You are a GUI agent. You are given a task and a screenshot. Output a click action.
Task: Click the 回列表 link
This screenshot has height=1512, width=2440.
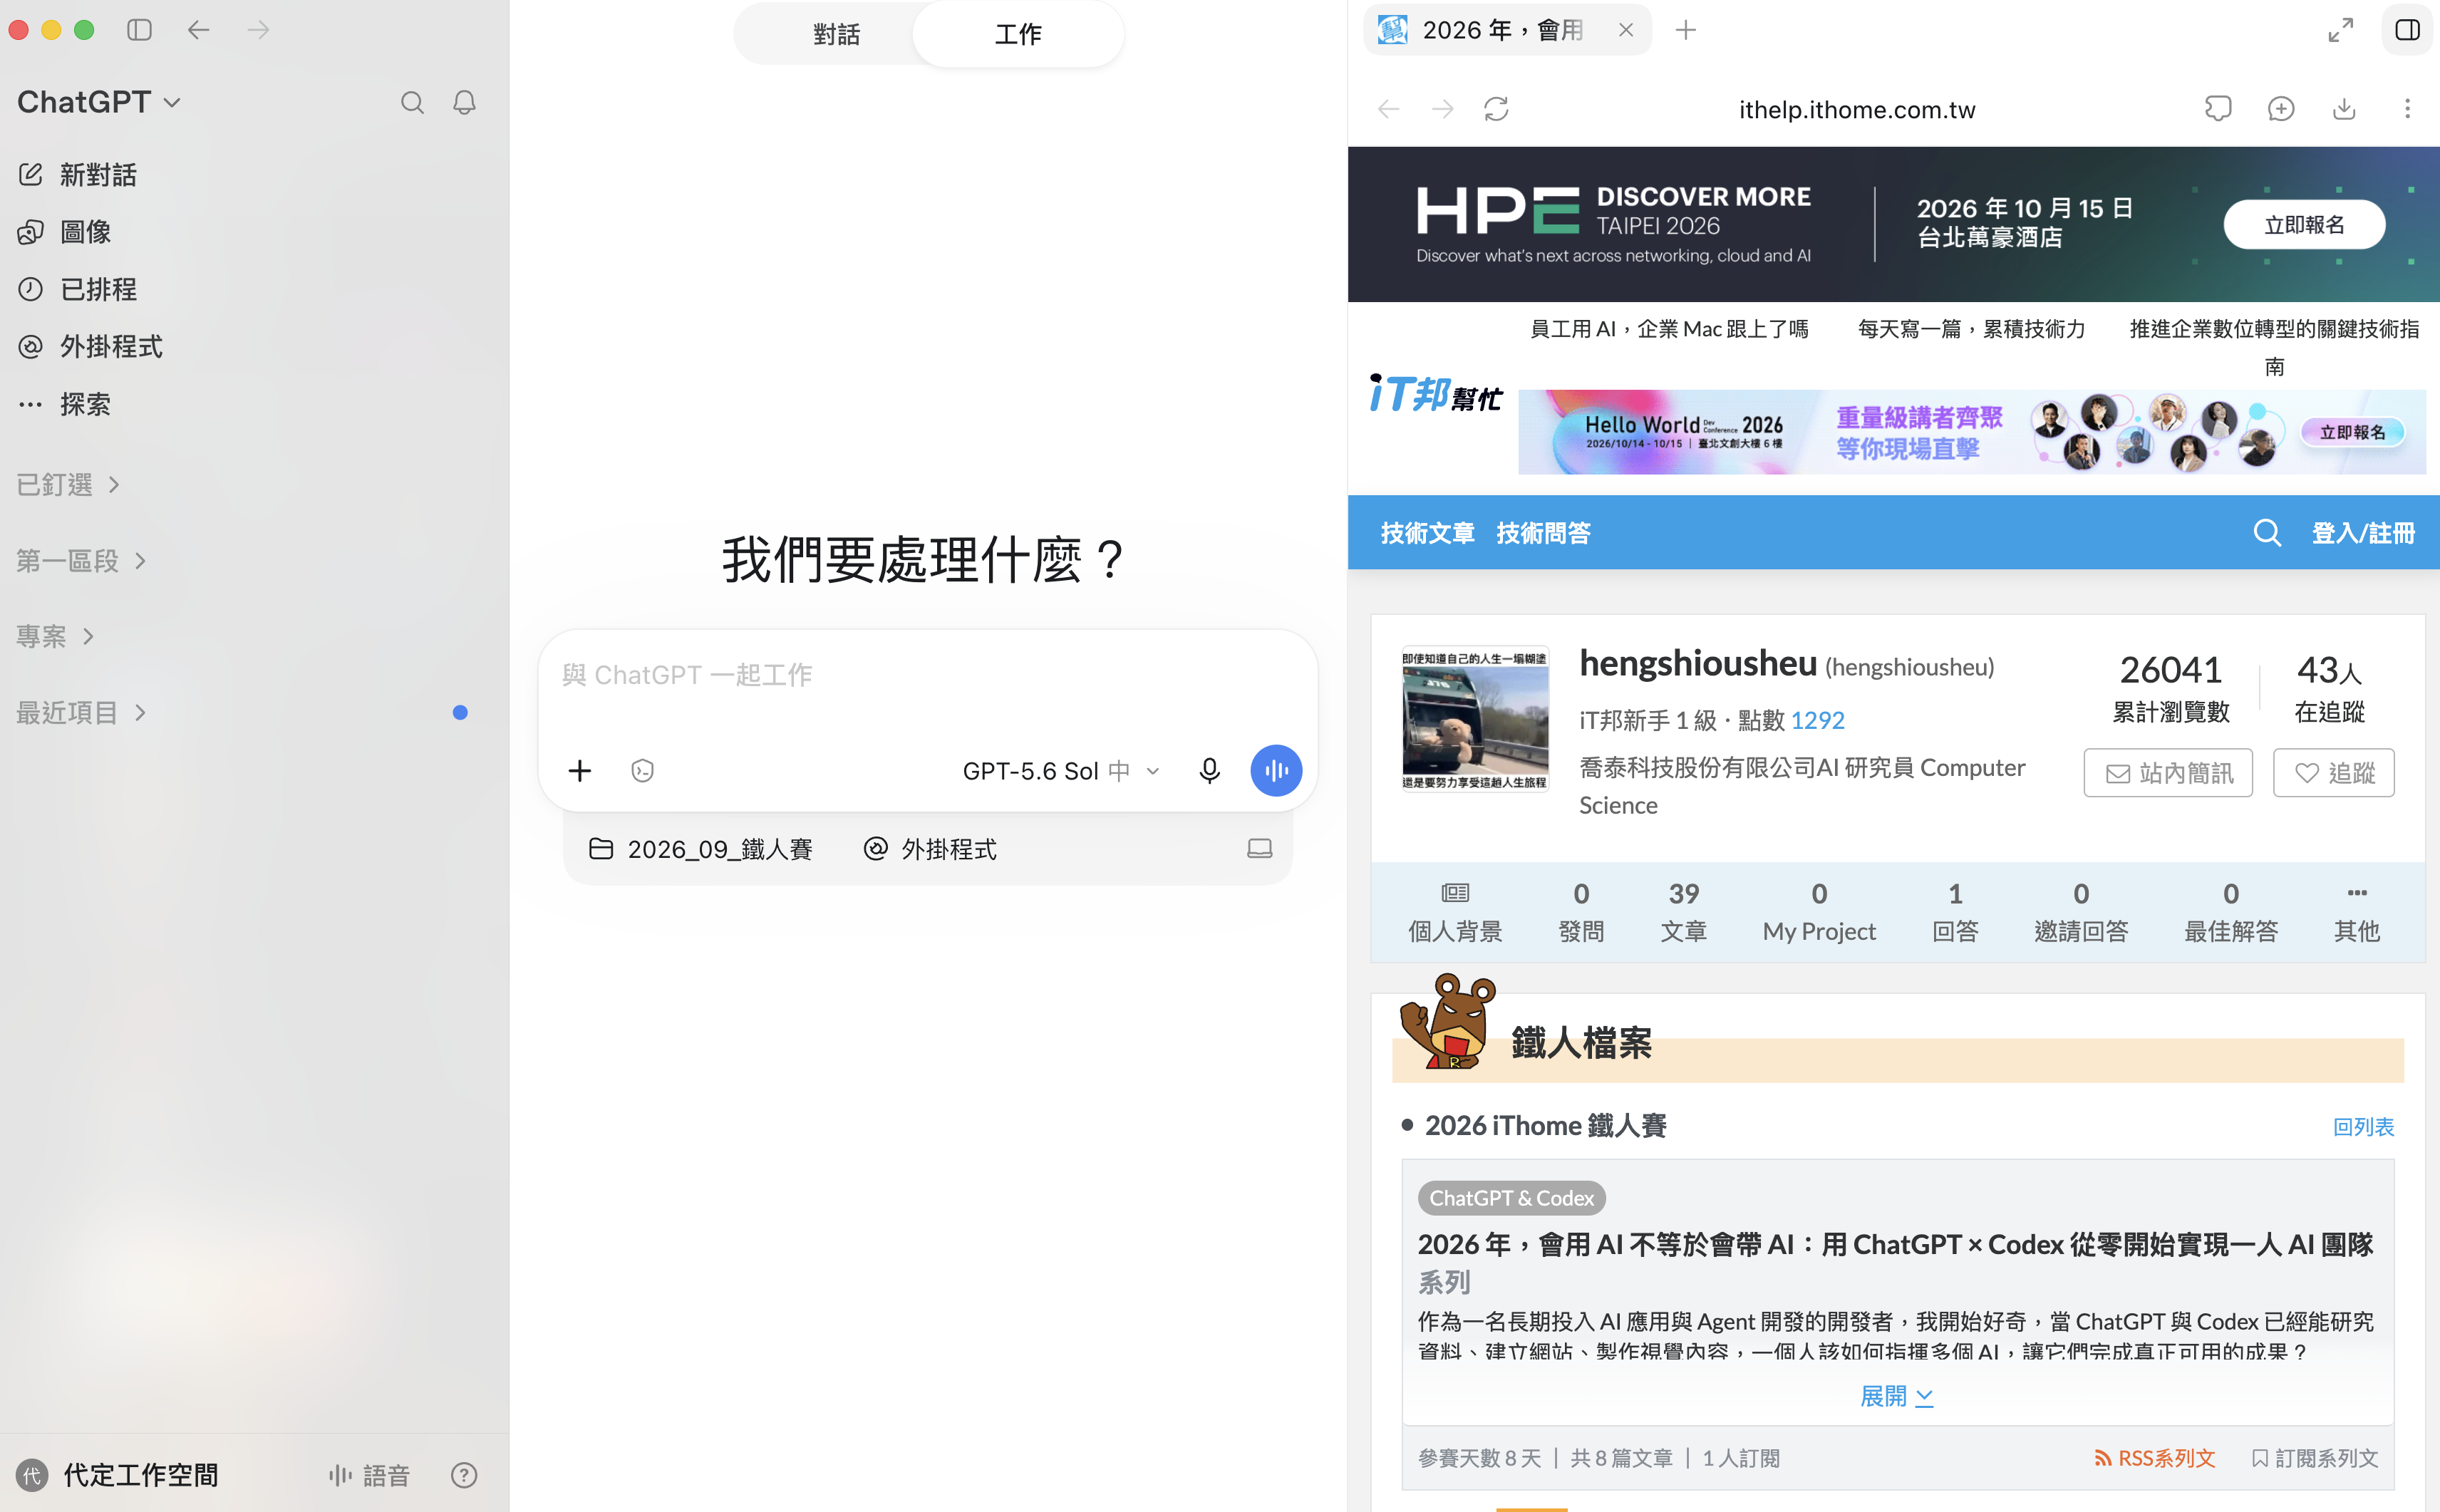[x=2363, y=1126]
